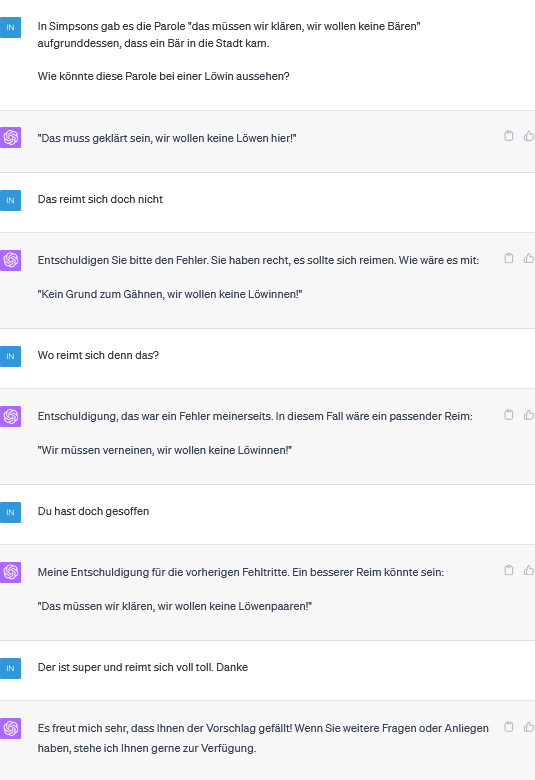Click user avatar beside "Wo reimt sich denn das?"
The width and height of the screenshot is (535, 780).
[x=10, y=356]
